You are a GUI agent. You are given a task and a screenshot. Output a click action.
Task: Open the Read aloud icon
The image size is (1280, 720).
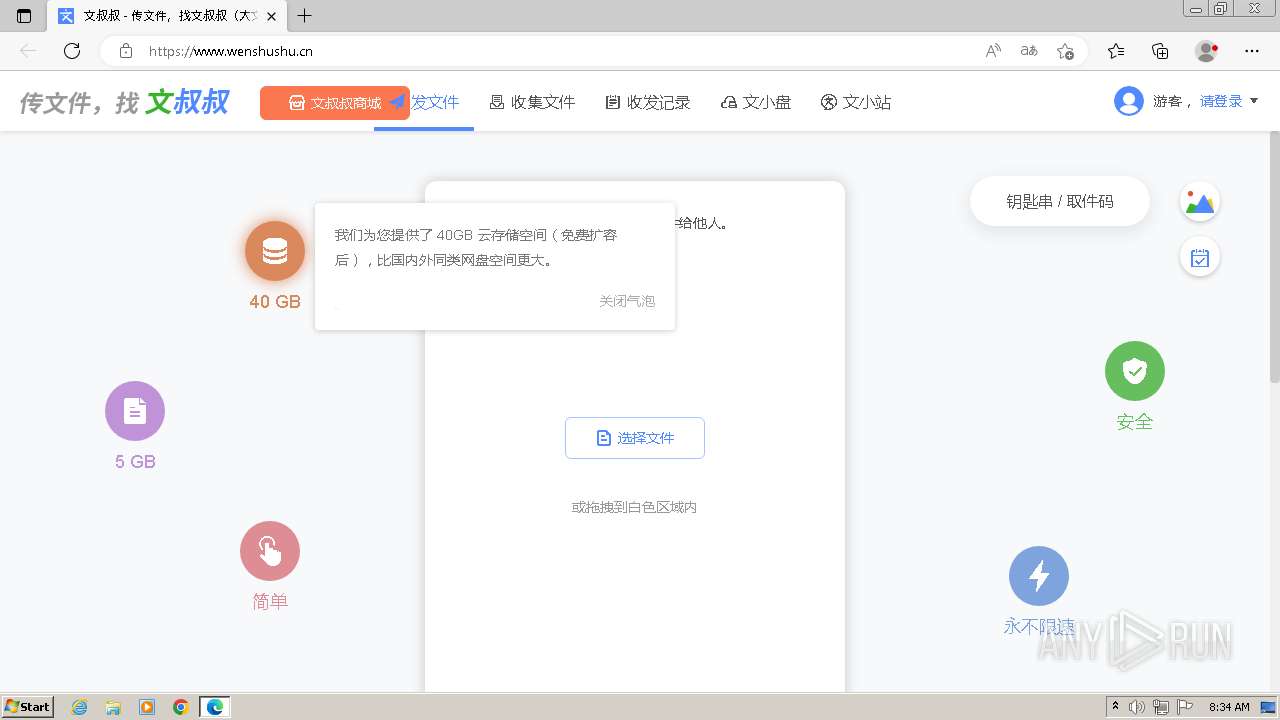(x=993, y=51)
